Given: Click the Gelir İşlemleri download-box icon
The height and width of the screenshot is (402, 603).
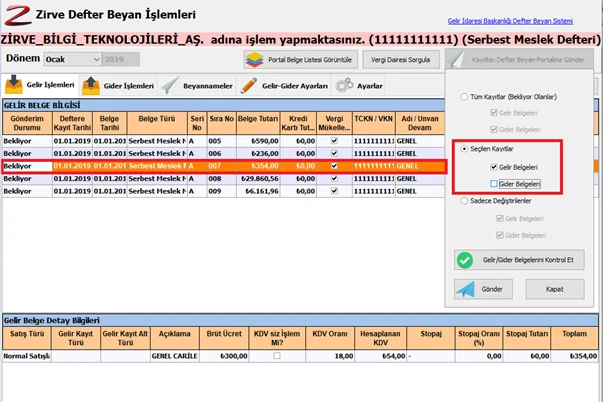Looking at the screenshot, I should click(14, 85).
